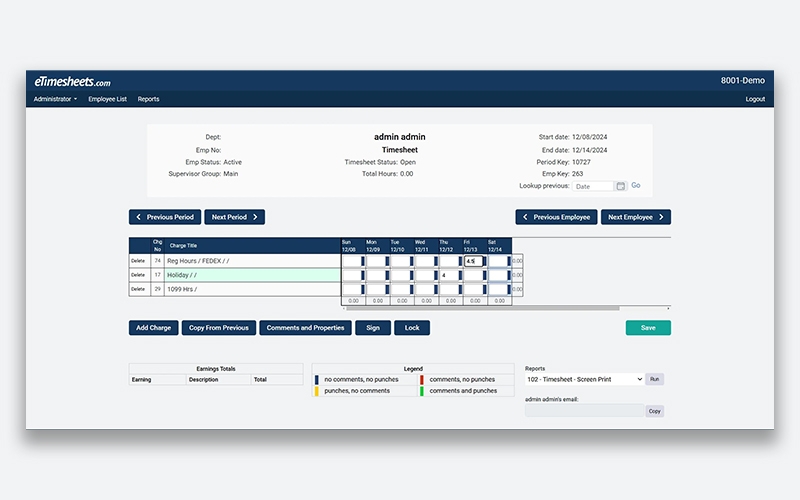The width and height of the screenshot is (800, 500).
Task: Select the highlighted Holiday charge title
Action: tap(182, 275)
